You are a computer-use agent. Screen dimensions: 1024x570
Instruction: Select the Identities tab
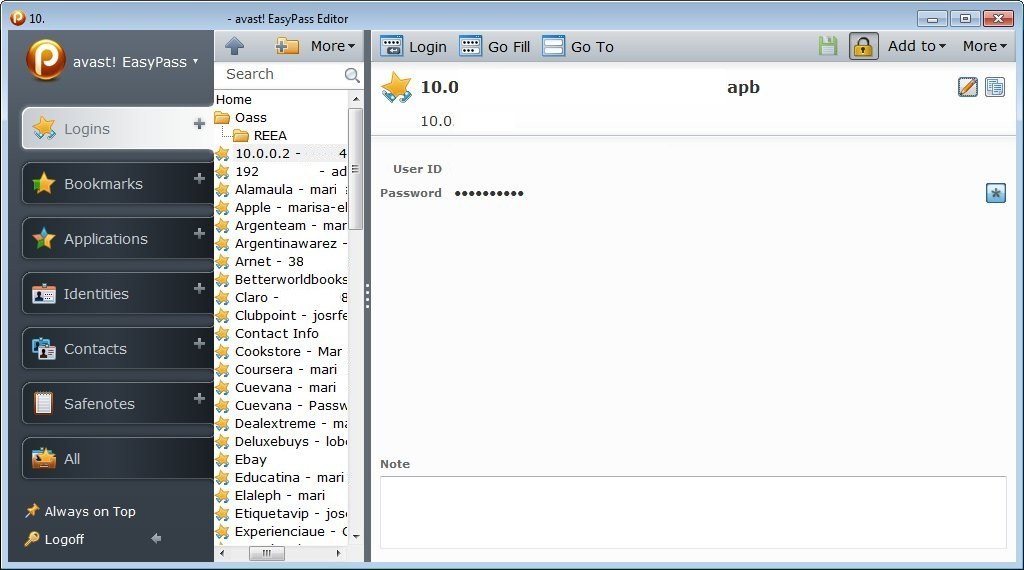click(118, 293)
